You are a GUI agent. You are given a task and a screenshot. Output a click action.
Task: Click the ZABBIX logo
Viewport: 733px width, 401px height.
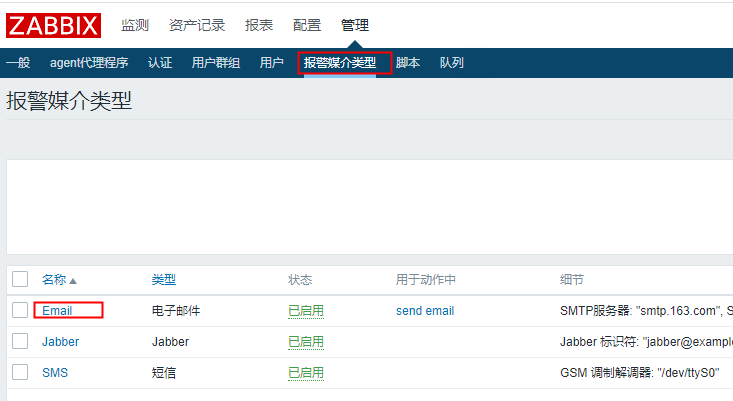53,25
